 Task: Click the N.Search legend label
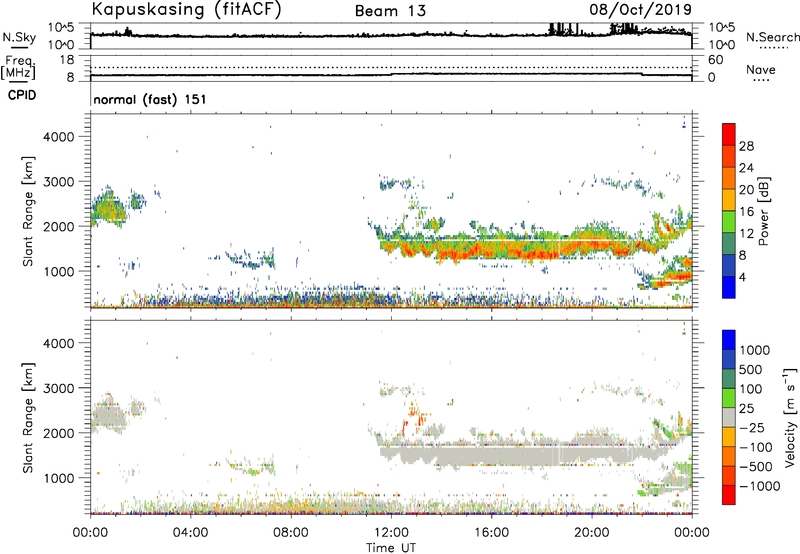[x=772, y=37]
